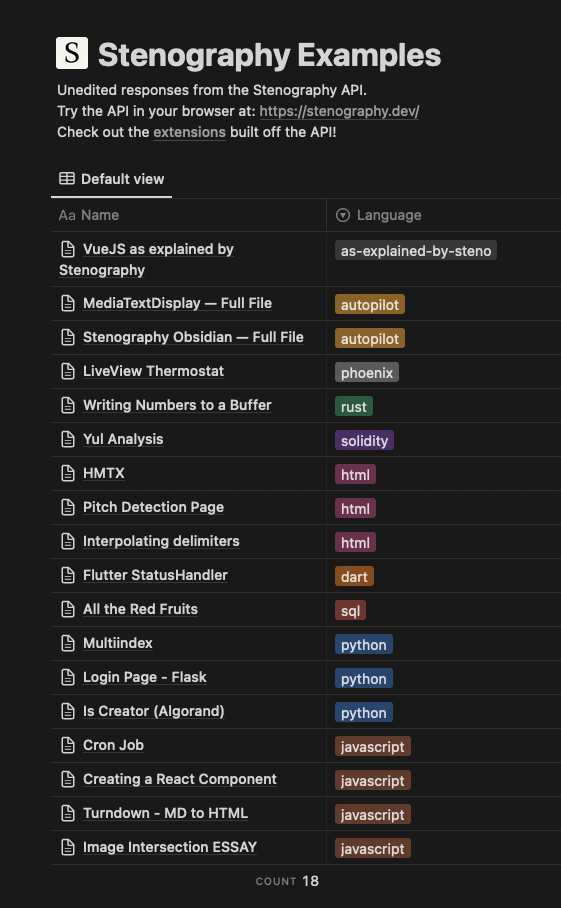This screenshot has width=561, height=908.
Task: Click page icon beside Is Creator (Algorand)
Action: [x=68, y=711]
